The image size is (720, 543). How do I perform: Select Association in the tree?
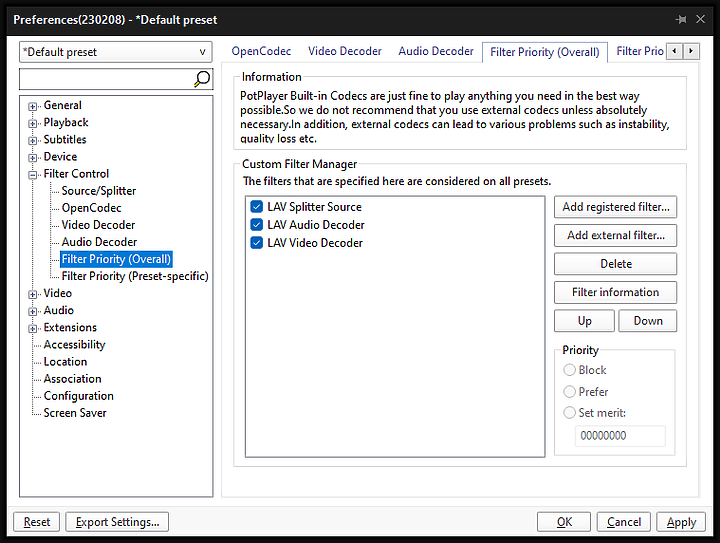pos(73,379)
